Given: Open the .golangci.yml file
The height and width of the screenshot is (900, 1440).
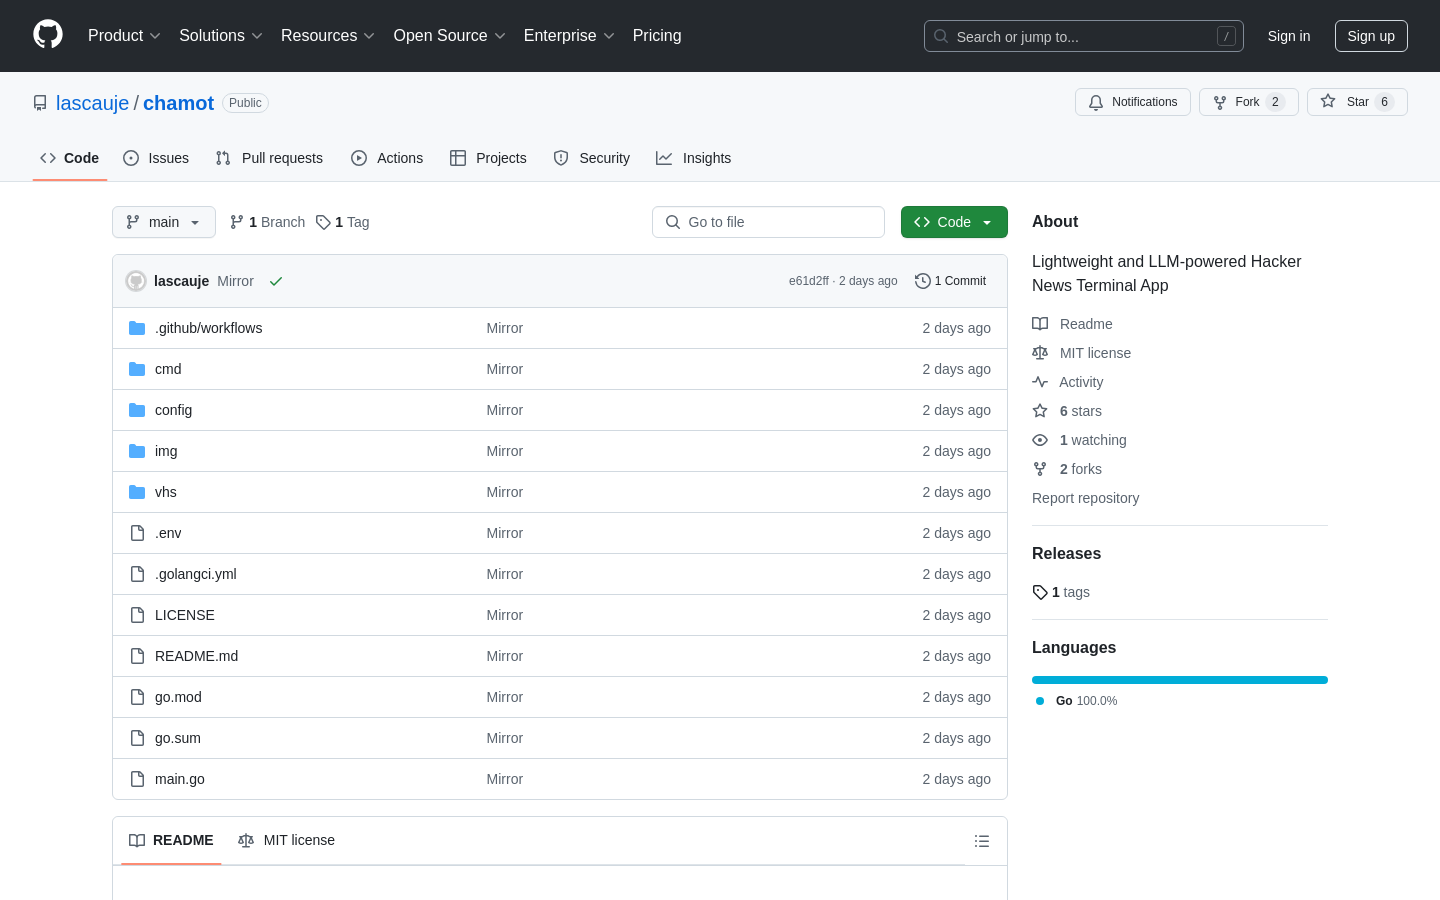Looking at the screenshot, I should [196, 574].
